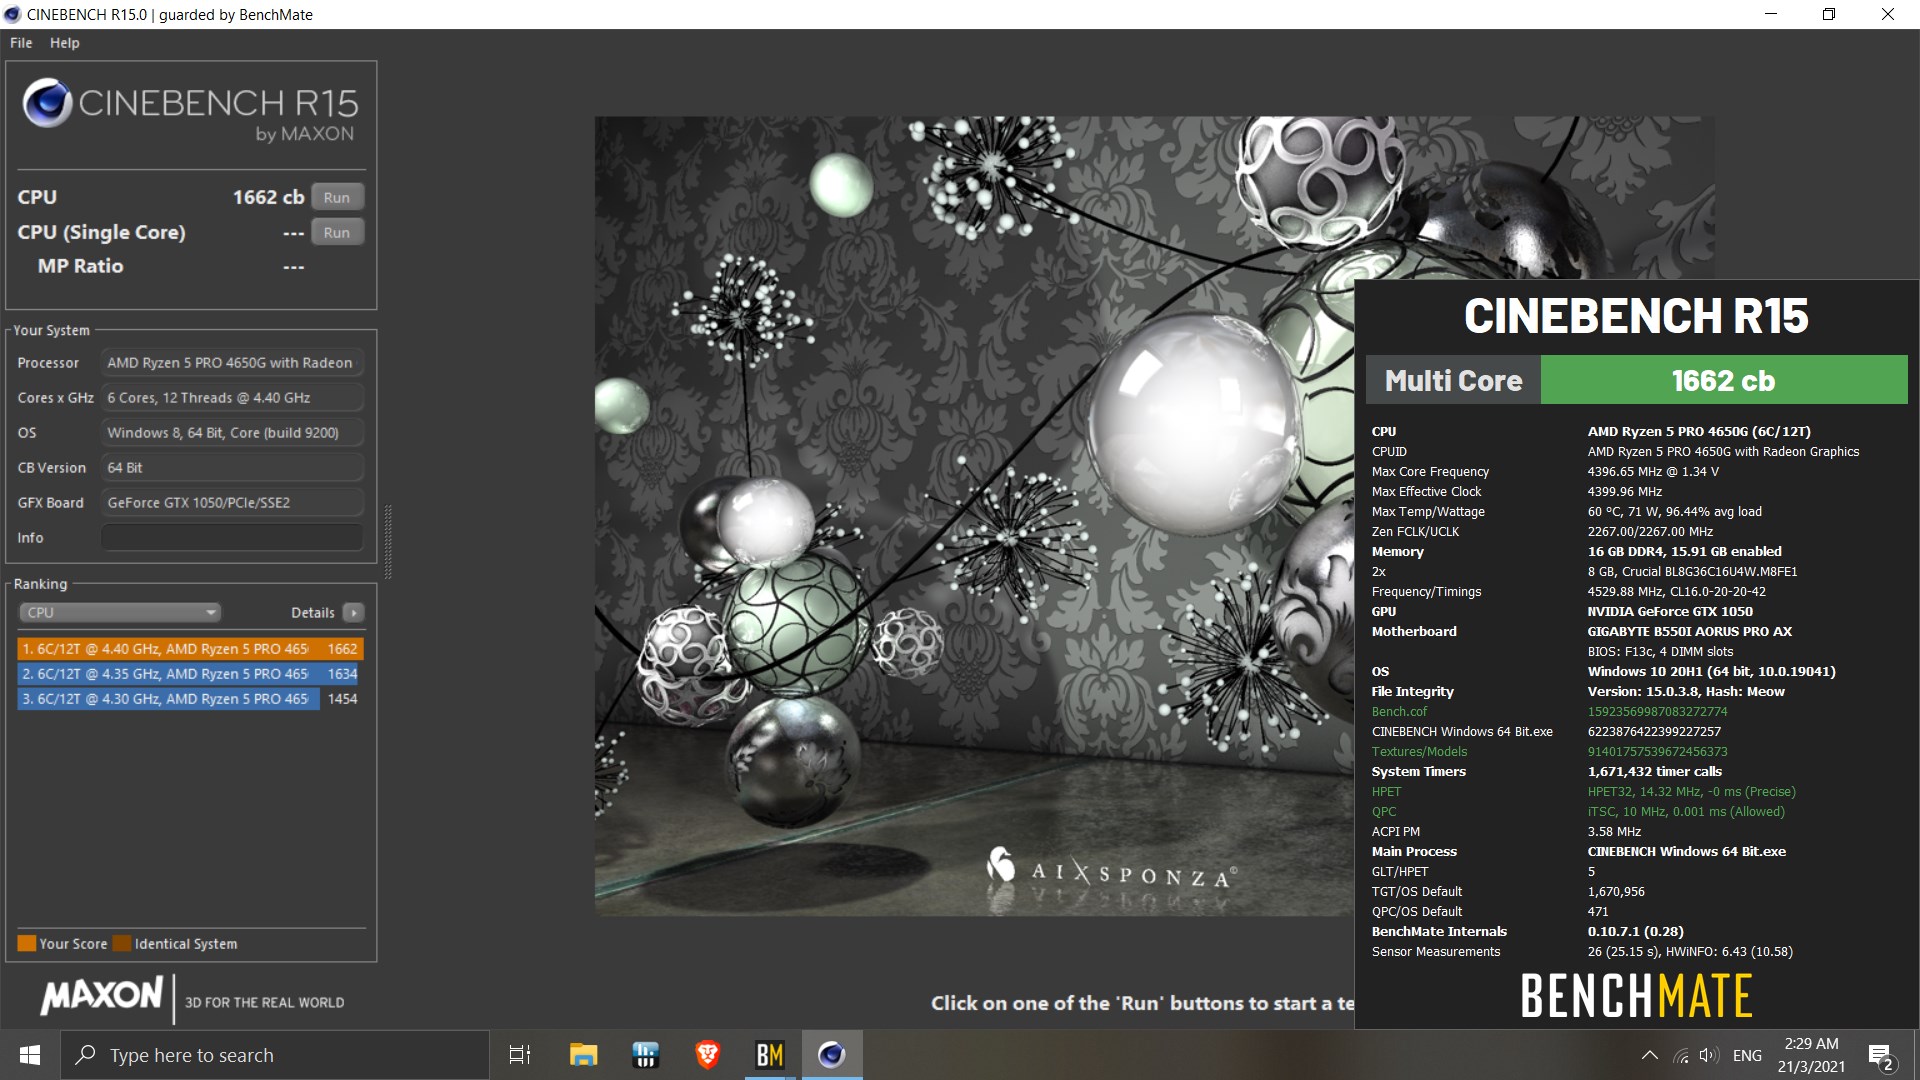Click the Motherboard GIGABYTE B550I value
1920x1080 pixels.
1689,632
